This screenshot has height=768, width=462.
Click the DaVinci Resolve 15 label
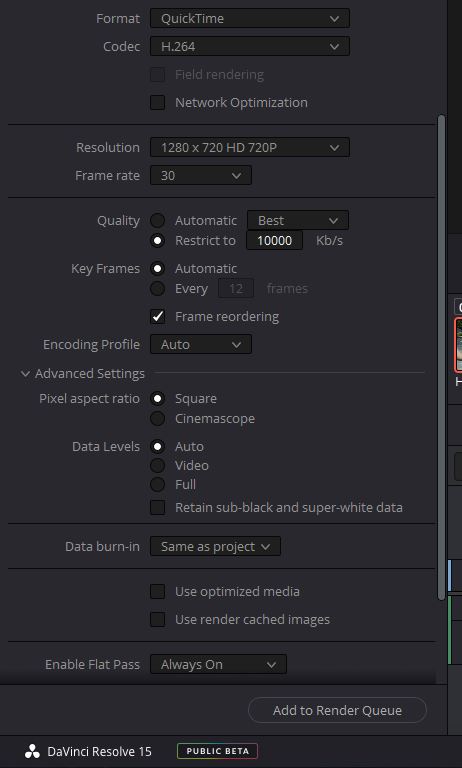tap(99, 751)
